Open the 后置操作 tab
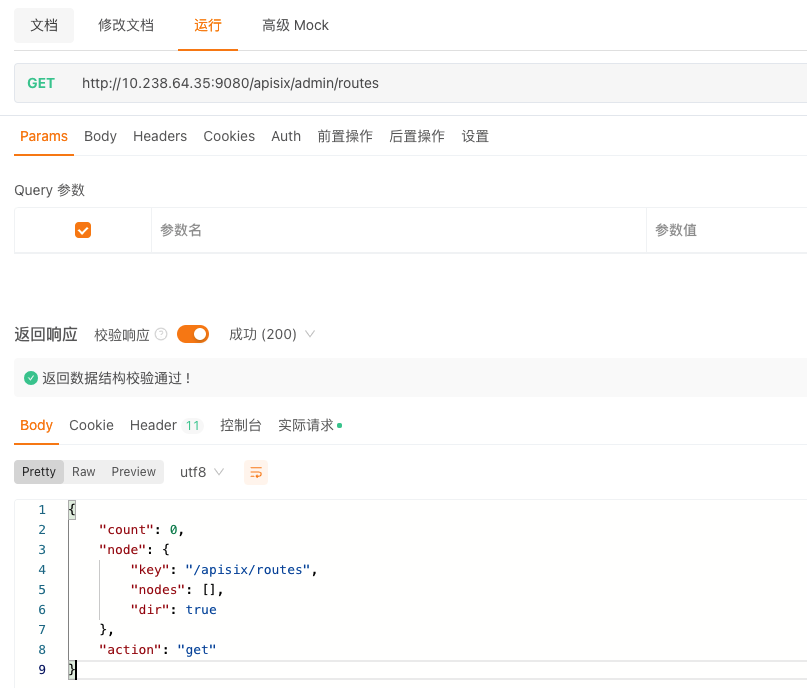The image size is (807, 688). click(417, 136)
